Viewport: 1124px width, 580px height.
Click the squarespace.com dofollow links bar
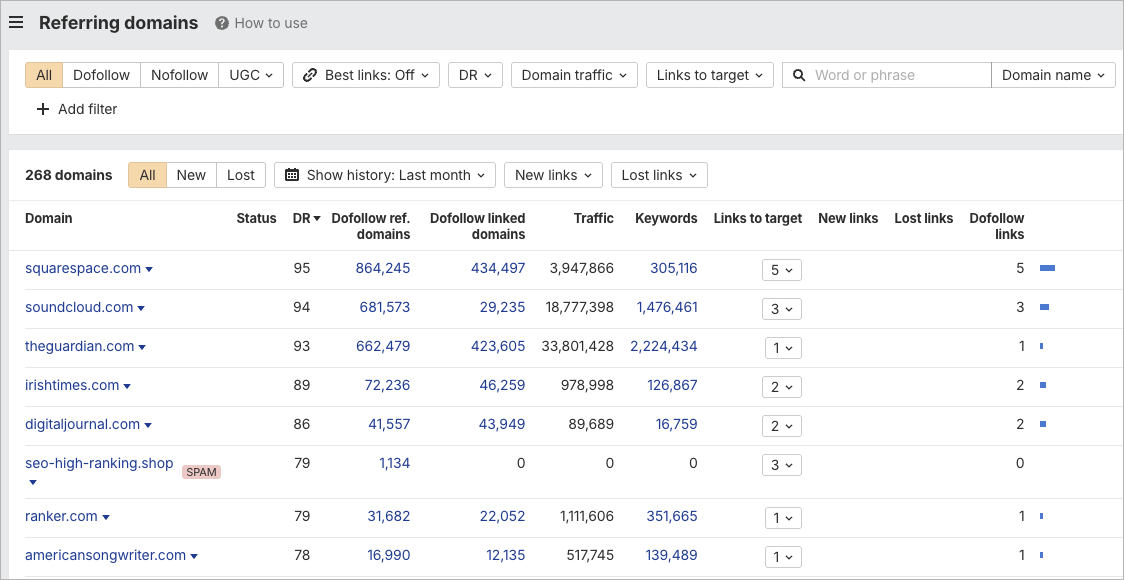pyautogui.click(x=1047, y=268)
